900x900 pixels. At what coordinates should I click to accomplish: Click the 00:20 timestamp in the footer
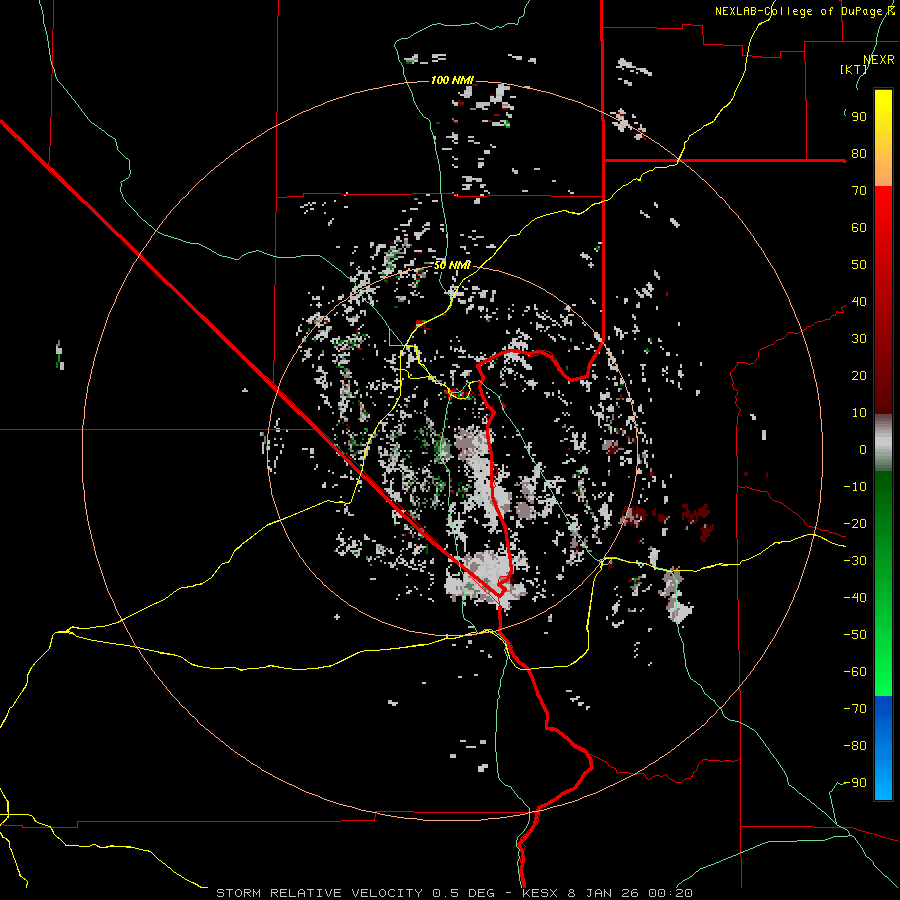(x=670, y=893)
